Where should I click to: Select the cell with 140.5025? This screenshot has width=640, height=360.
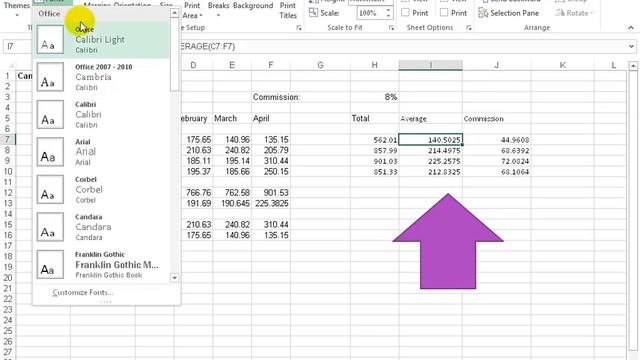pyautogui.click(x=431, y=140)
